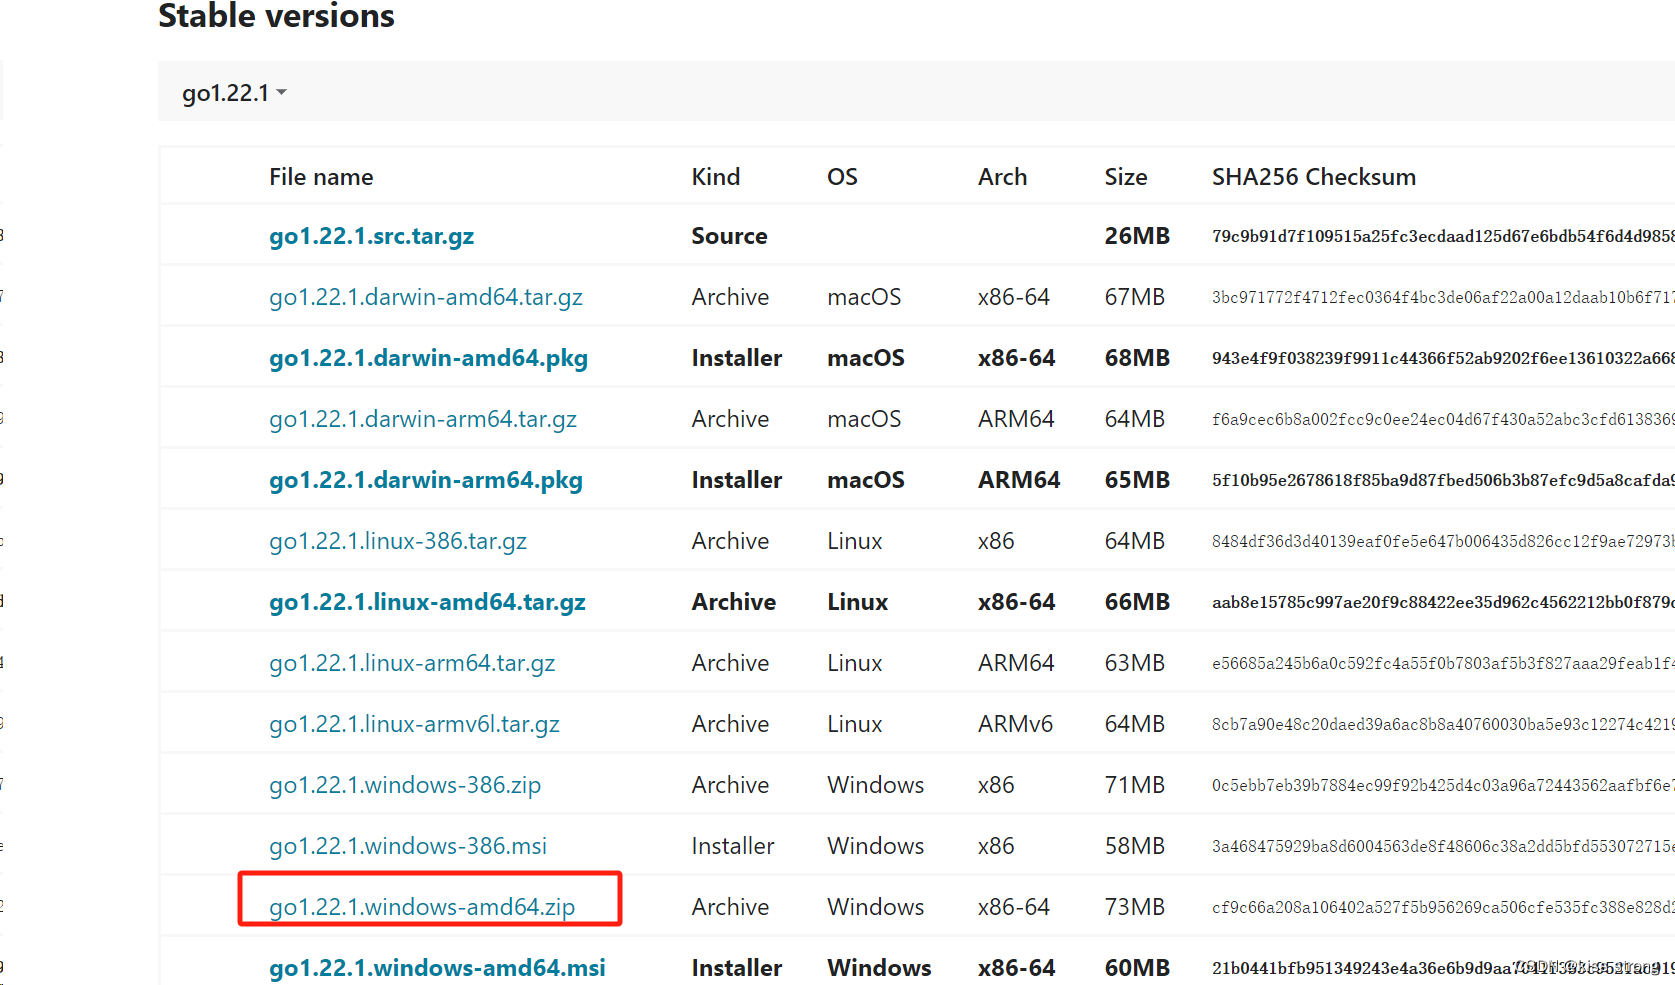This screenshot has width=1675, height=985.
Task: Select checksum starting with 79c9b91d7f
Action: [1443, 236]
